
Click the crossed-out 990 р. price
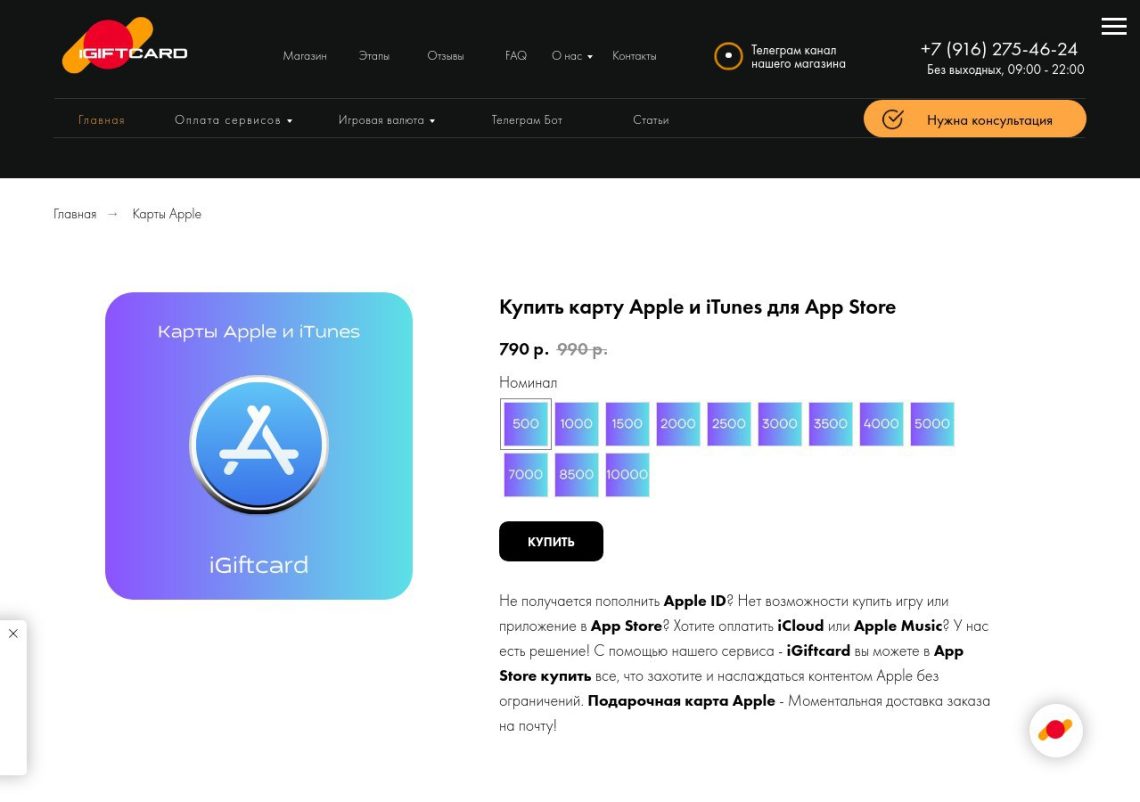tap(582, 350)
